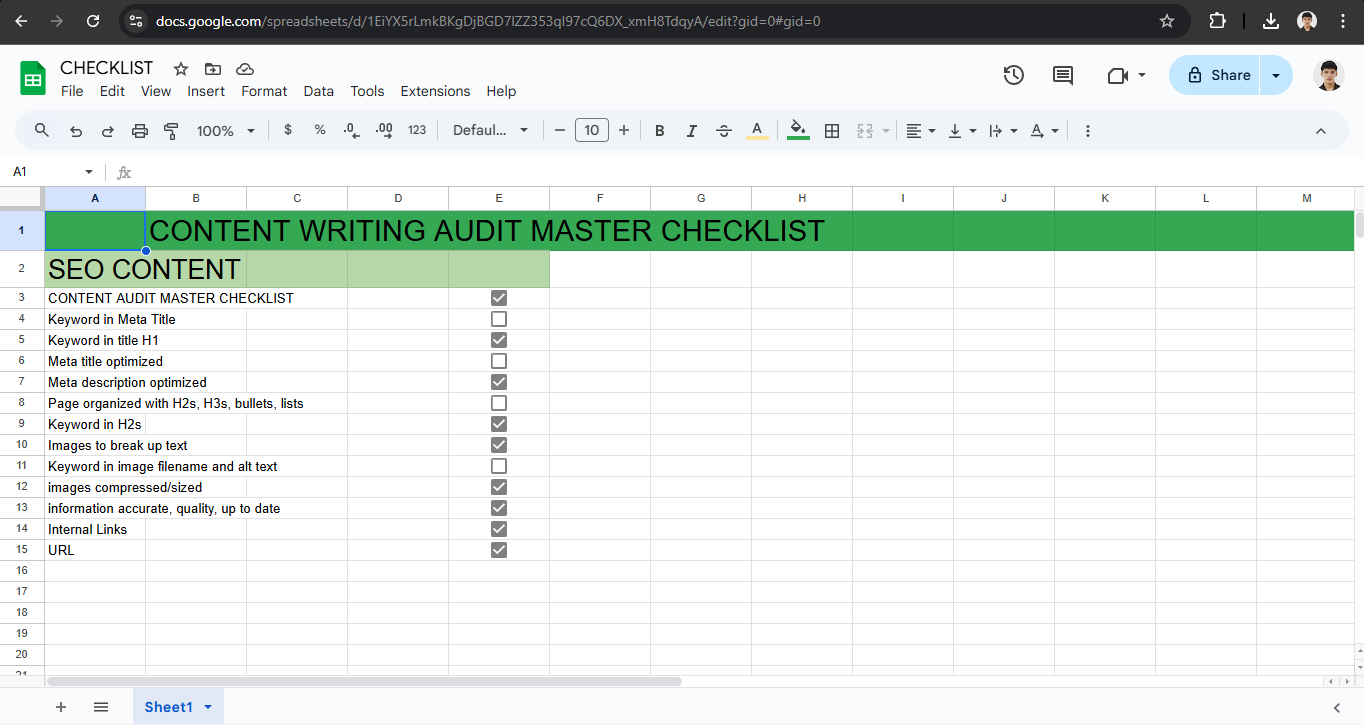Add a new sheet with plus button
This screenshot has width=1364, height=725.
pos(61,707)
